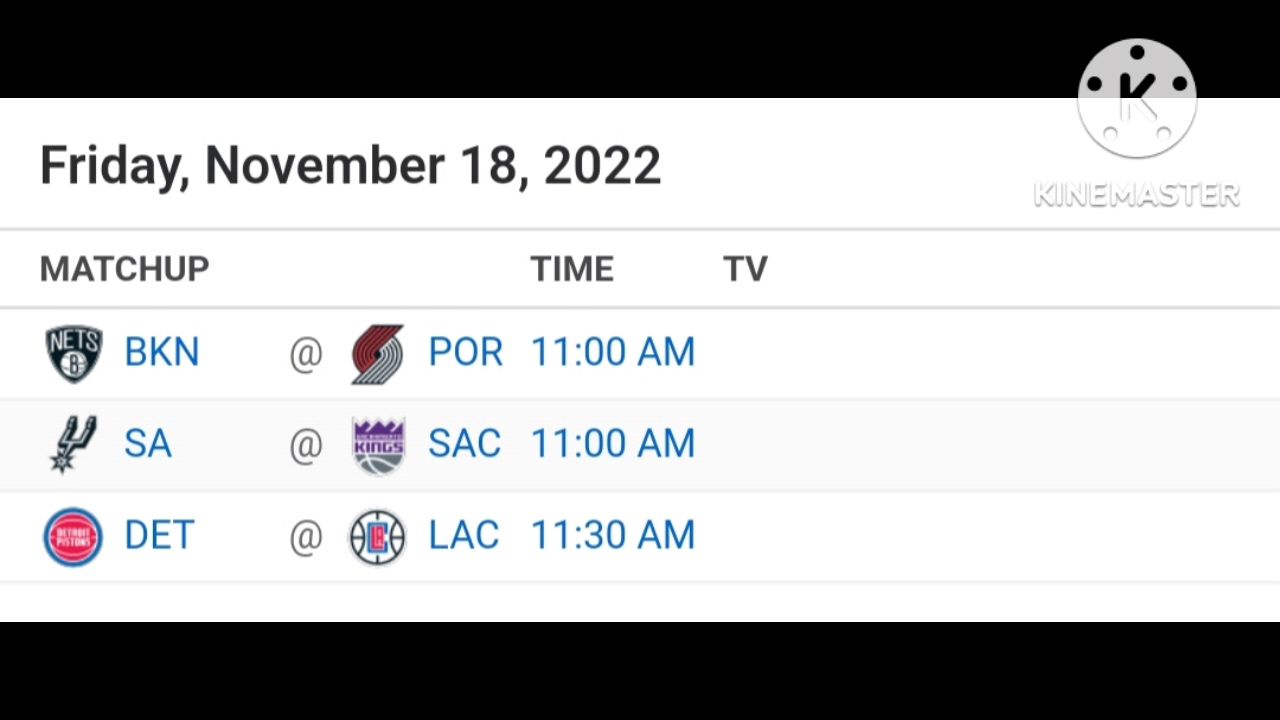The height and width of the screenshot is (720, 1280).
Task: Open the Pistons game 11:30 AM link
Action: pyautogui.click(x=612, y=536)
